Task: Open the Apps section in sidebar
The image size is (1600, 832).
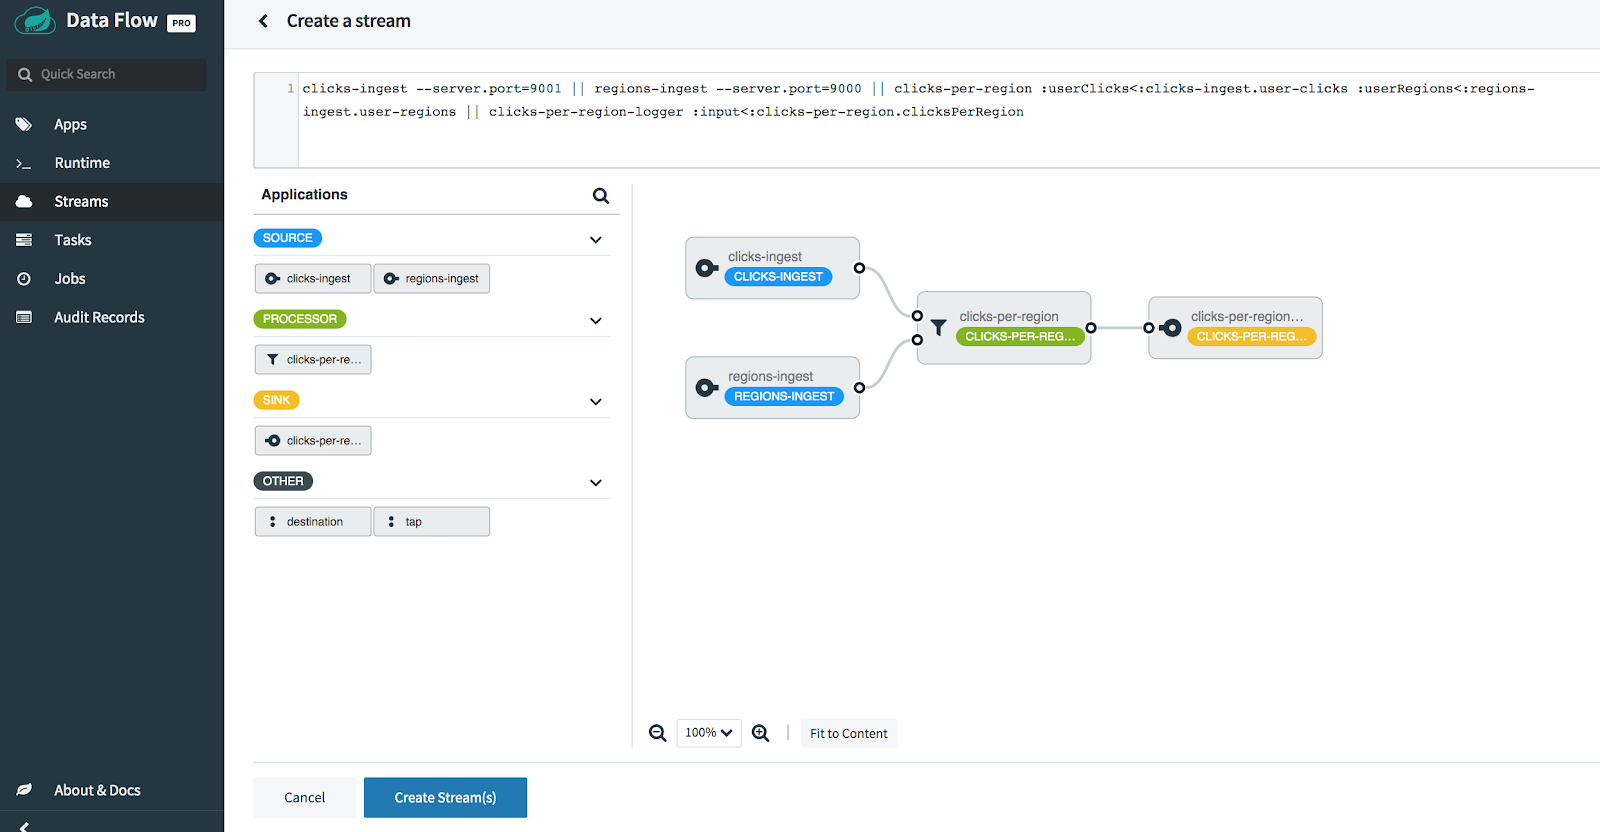Action: (x=70, y=125)
